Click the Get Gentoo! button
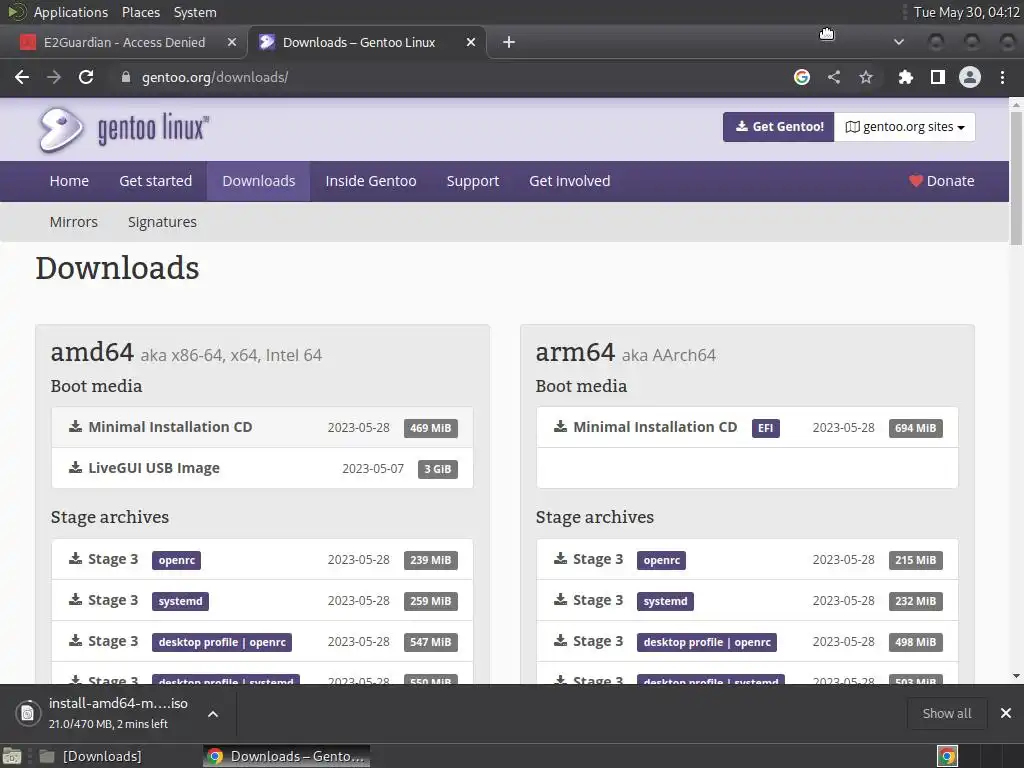 (x=778, y=127)
